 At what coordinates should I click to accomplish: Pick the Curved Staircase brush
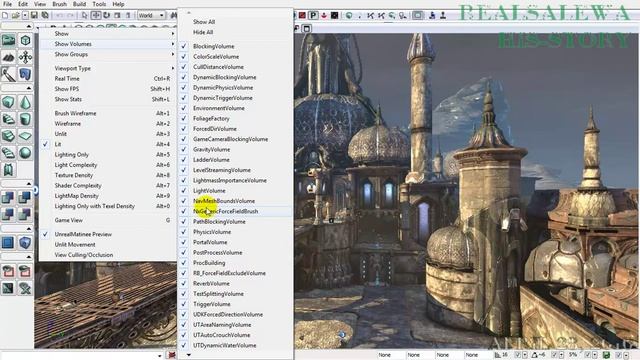pyautogui.click(x=8, y=119)
